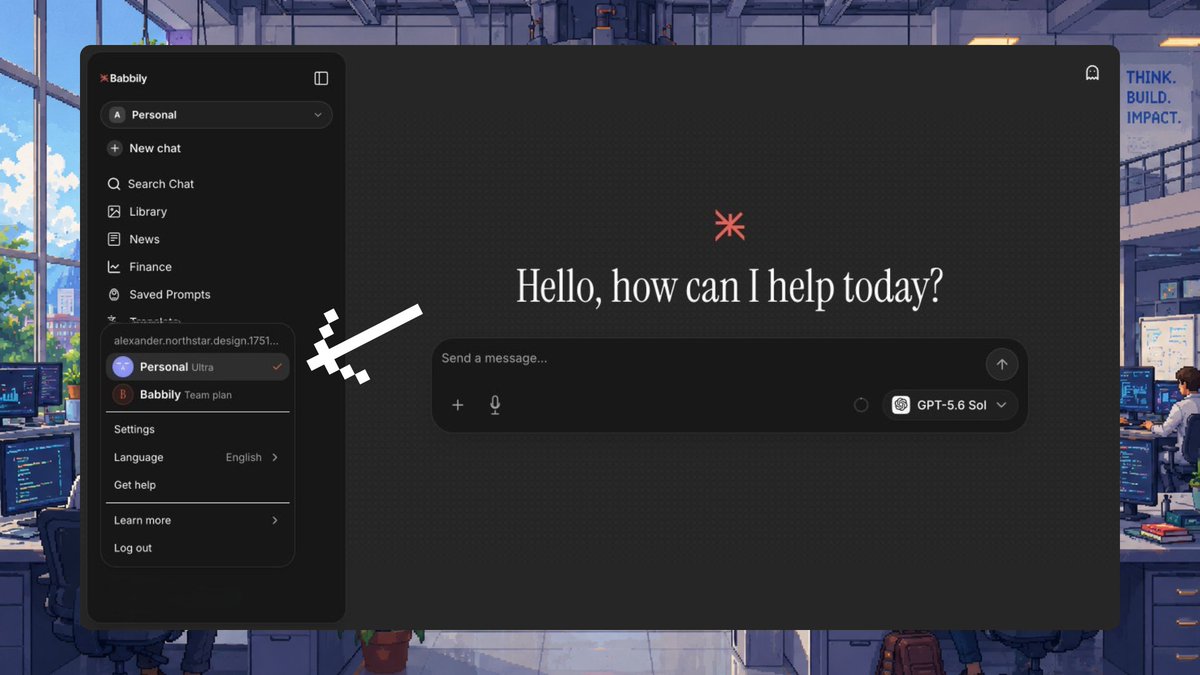Go to the News section

coord(133,239)
